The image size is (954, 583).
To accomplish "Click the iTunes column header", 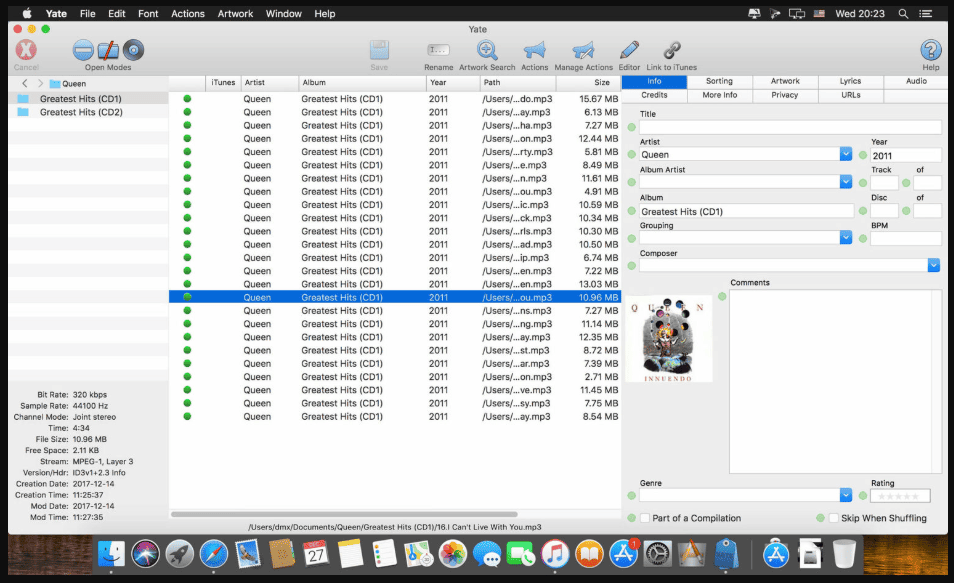I will coord(223,83).
